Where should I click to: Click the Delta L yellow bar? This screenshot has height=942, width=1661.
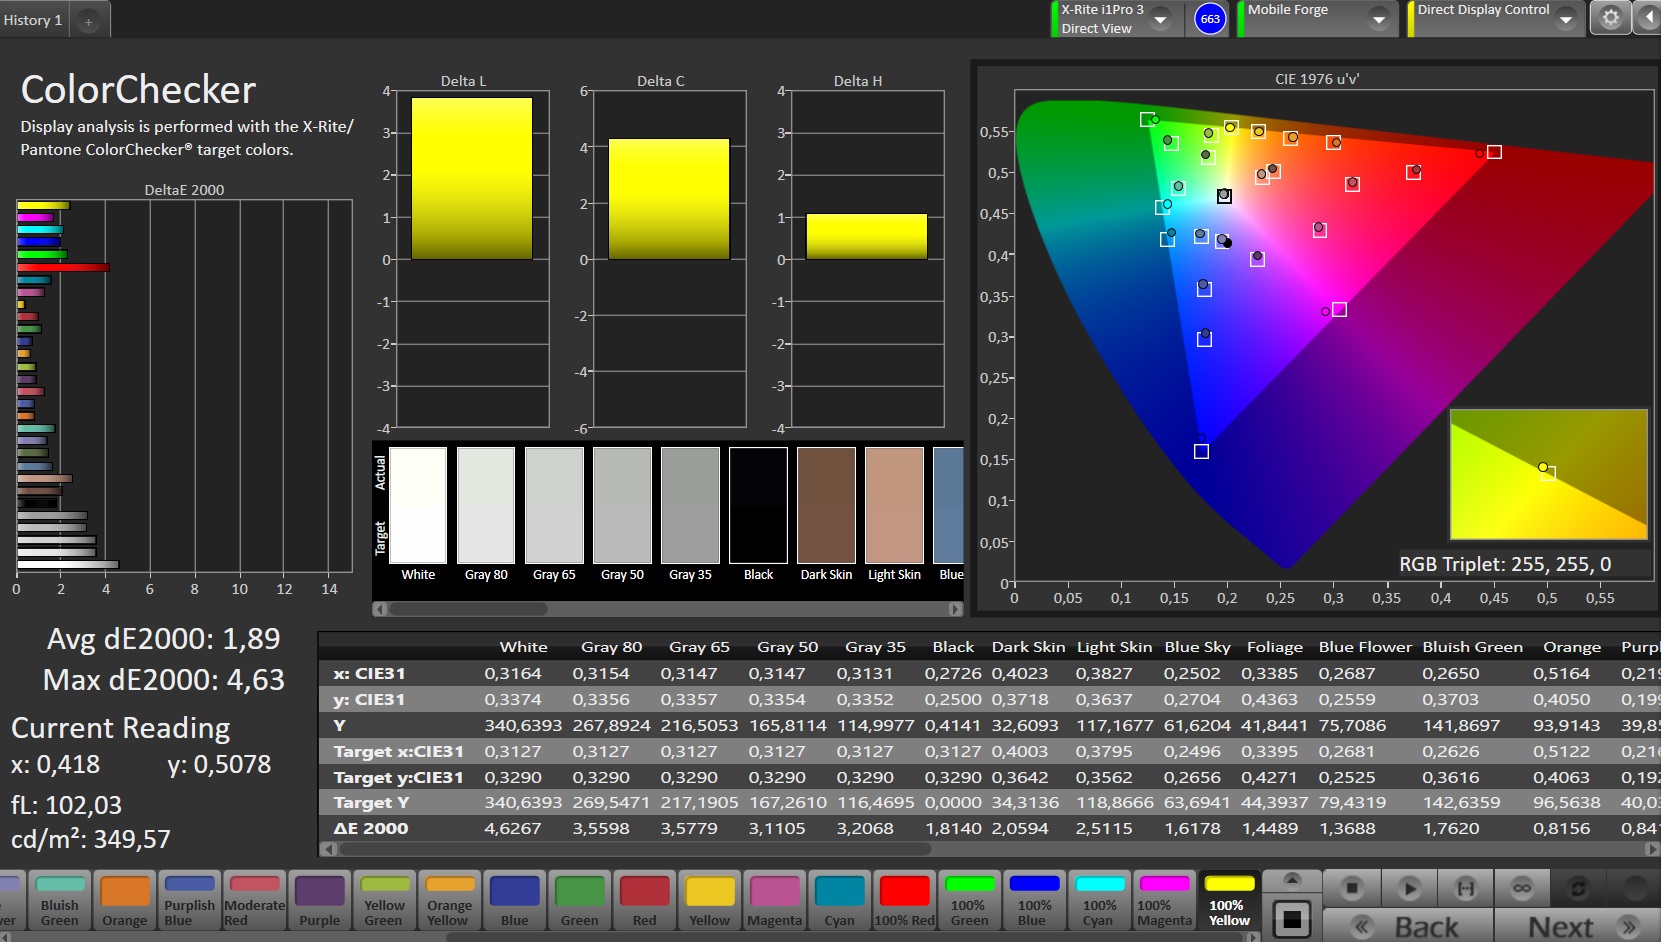click(x=471, y=178)
